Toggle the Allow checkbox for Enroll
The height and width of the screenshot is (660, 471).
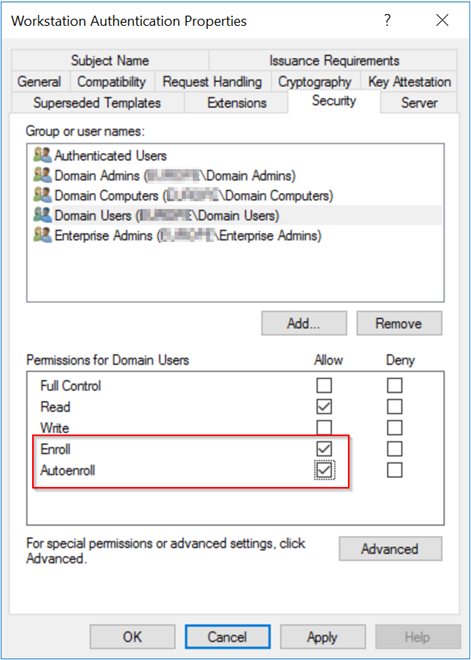point(324,449)
